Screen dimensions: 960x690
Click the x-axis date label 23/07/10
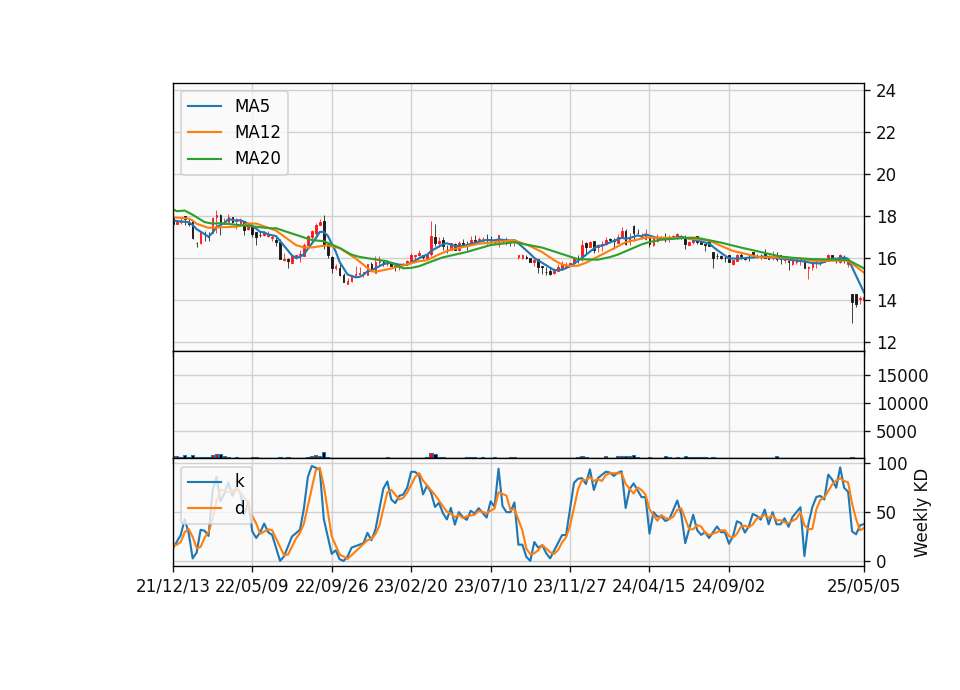pyautogui.click(x=490, y=586)
